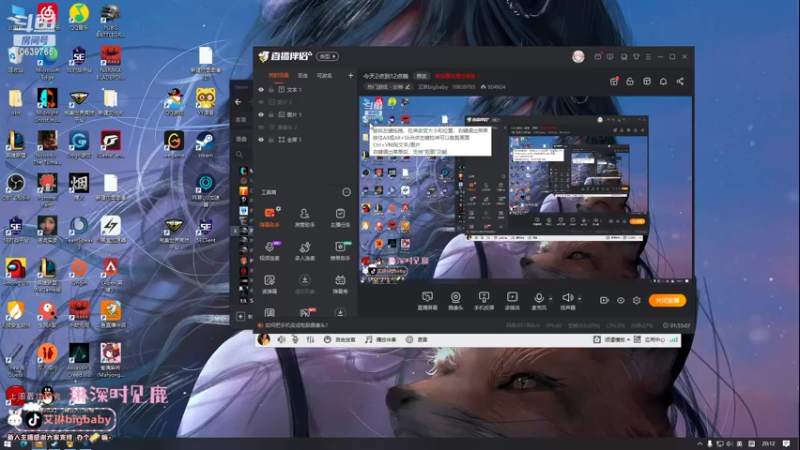Click the lock icon in the stream header
This screenshot has width=800, height=450.
click(630, 82)
